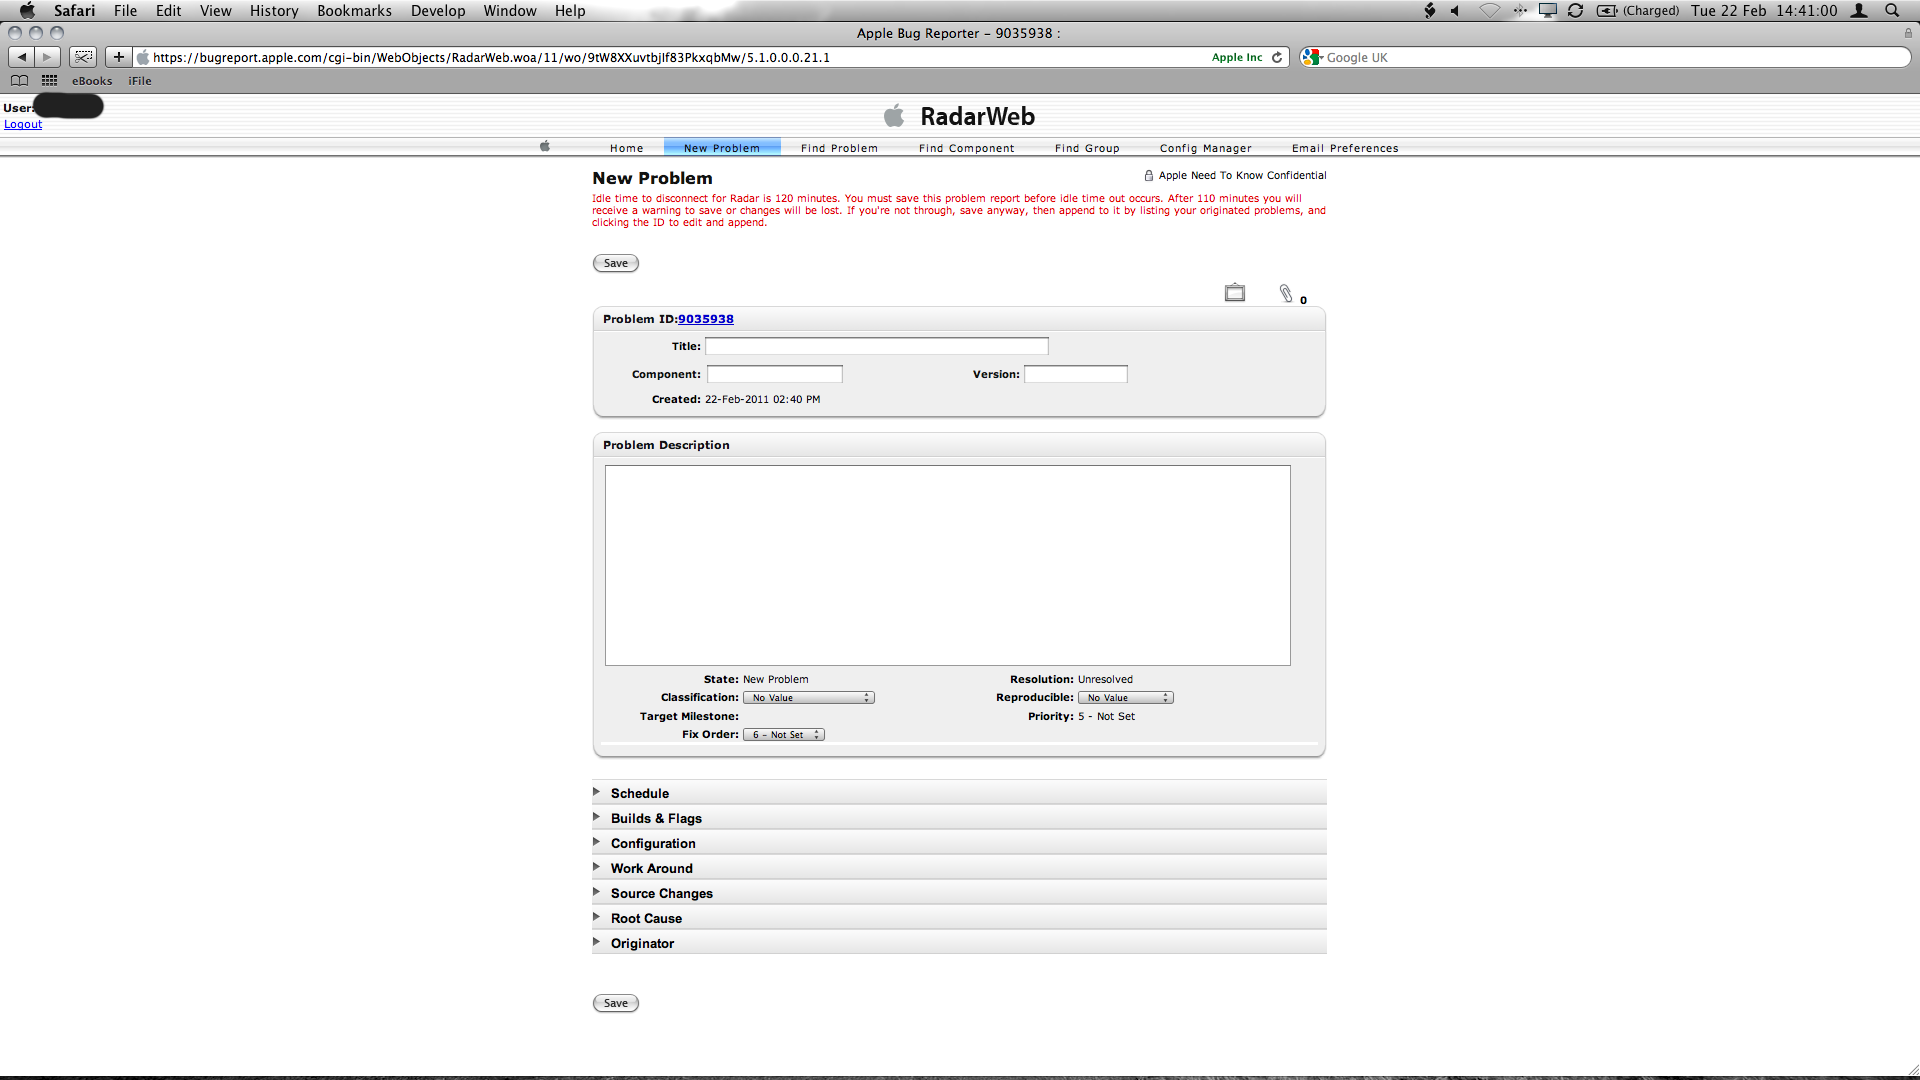Click the Google UK search field
The height and width of the screenshot is (1080, 1920).
(x=1606, y=57)
